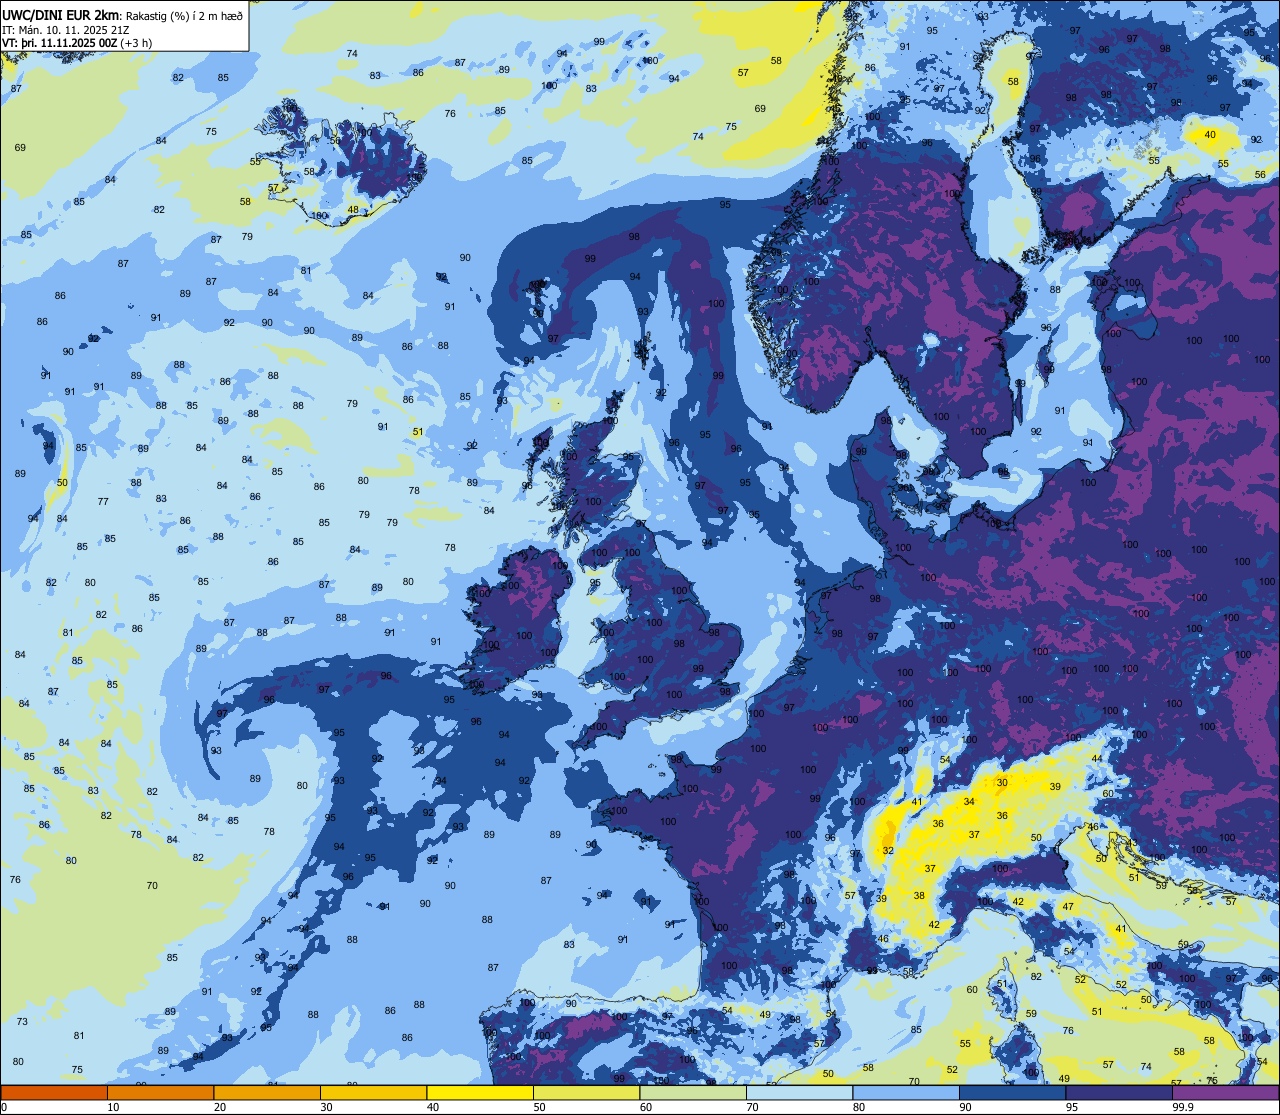Click the purple legend band above 99.9

(1225, 1092)
